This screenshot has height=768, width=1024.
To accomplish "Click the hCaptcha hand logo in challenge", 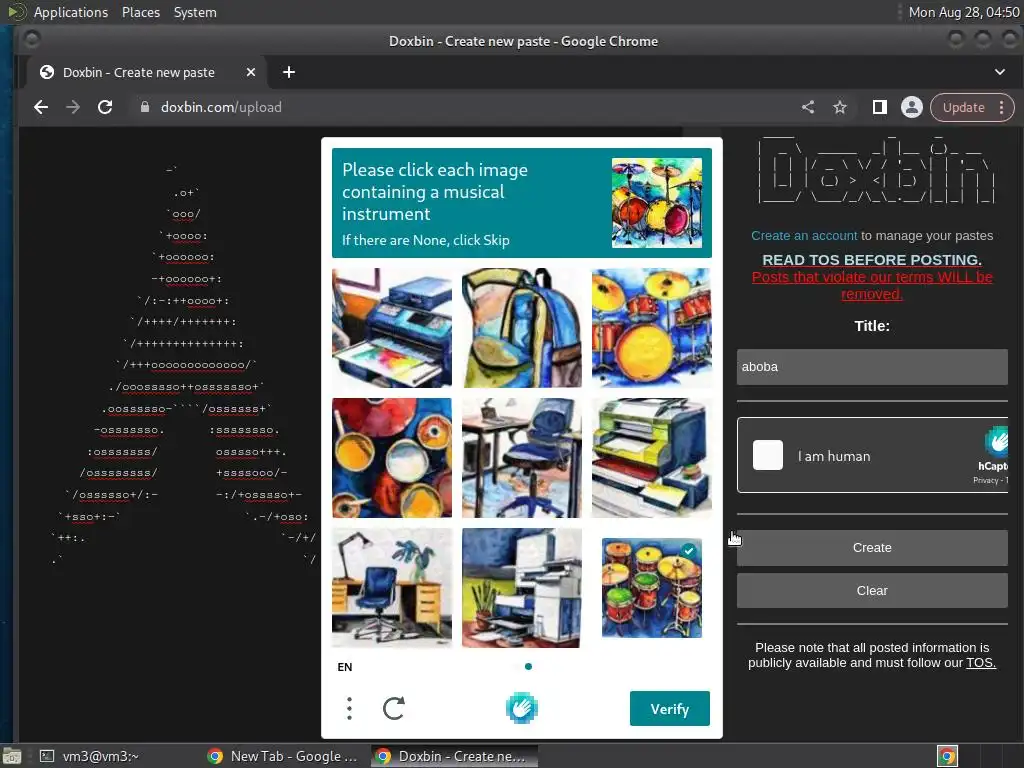I will (x=521, y=708).
